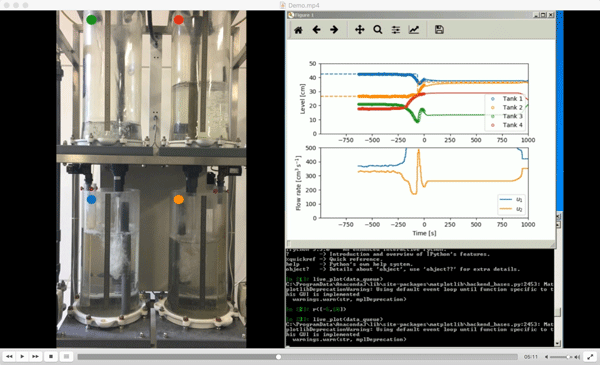The width and height of the screenshot is (600, 365).
Task: Open the Edit axis and curve parameters icon
Action: 414,30
